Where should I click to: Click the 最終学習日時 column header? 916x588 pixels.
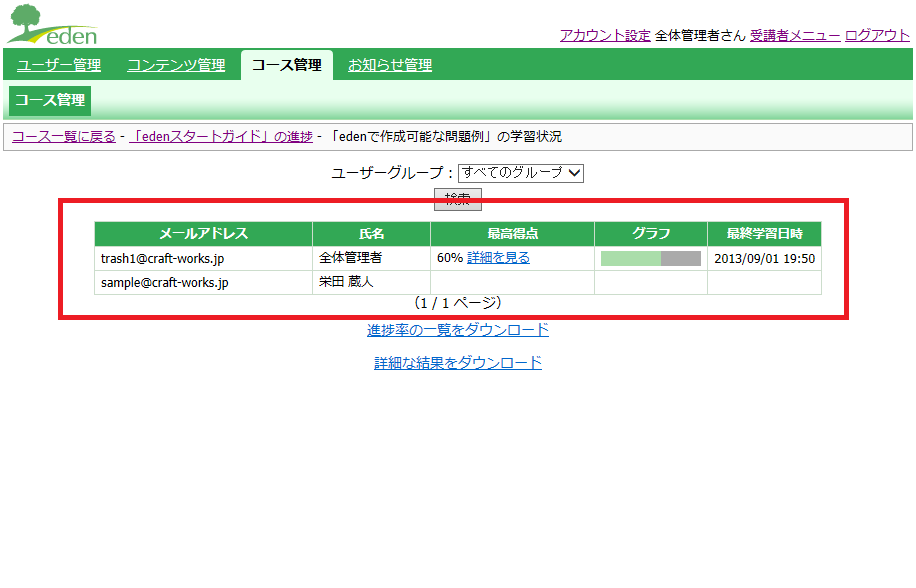[764, 234]
